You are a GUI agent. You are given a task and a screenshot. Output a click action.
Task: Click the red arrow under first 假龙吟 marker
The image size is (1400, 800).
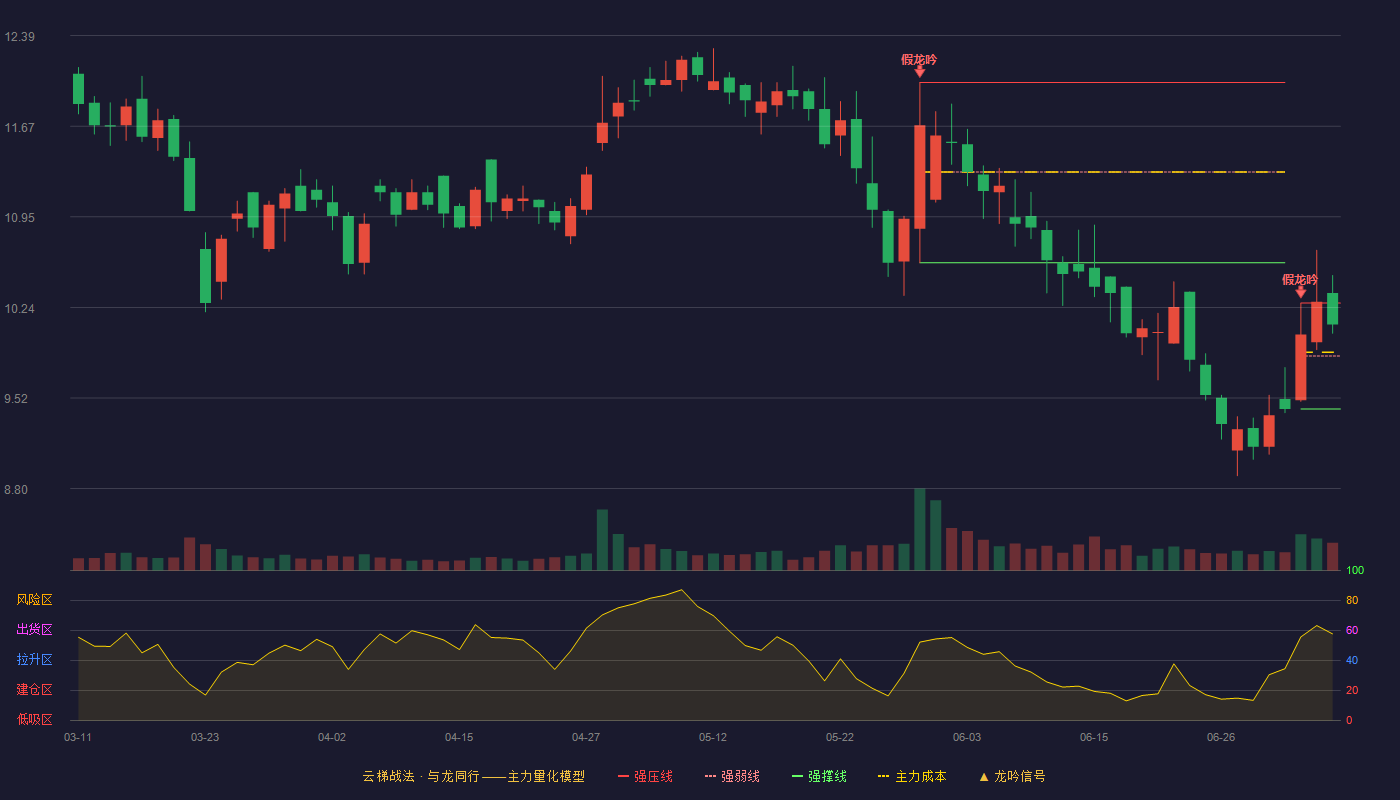tap(920, 72)
